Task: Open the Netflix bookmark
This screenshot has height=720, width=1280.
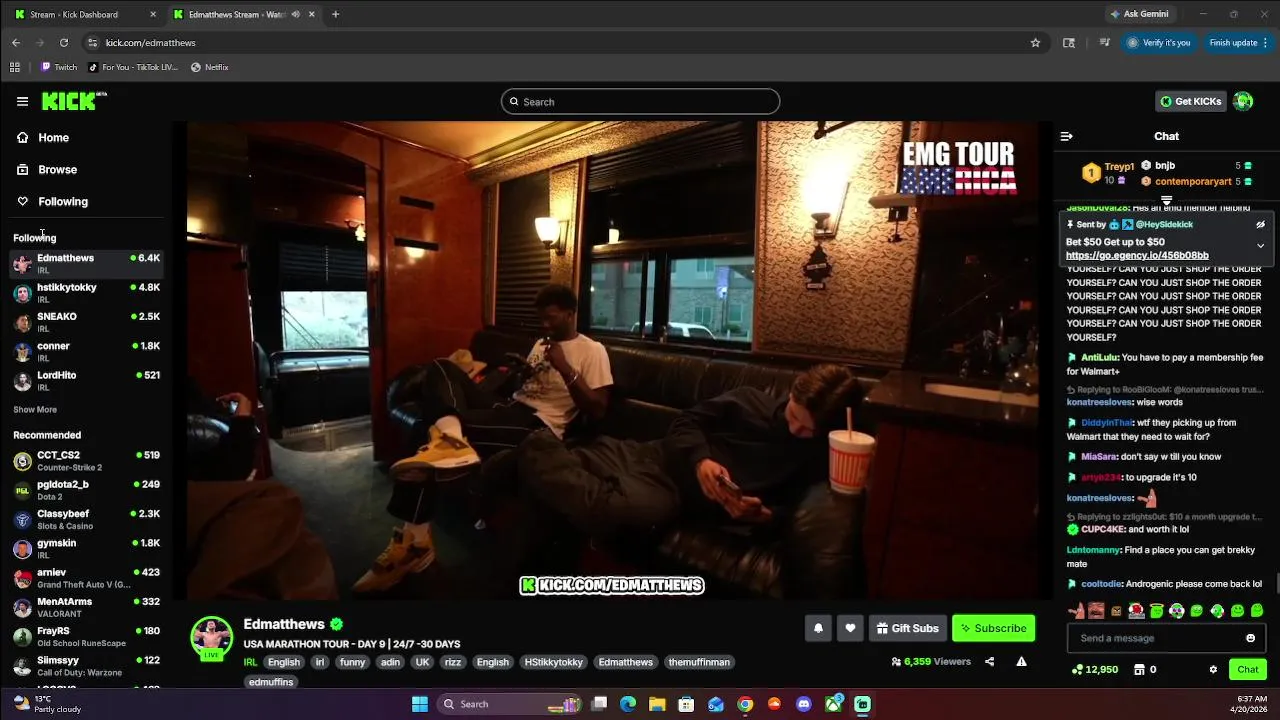Action: click(x=210, y=67)
